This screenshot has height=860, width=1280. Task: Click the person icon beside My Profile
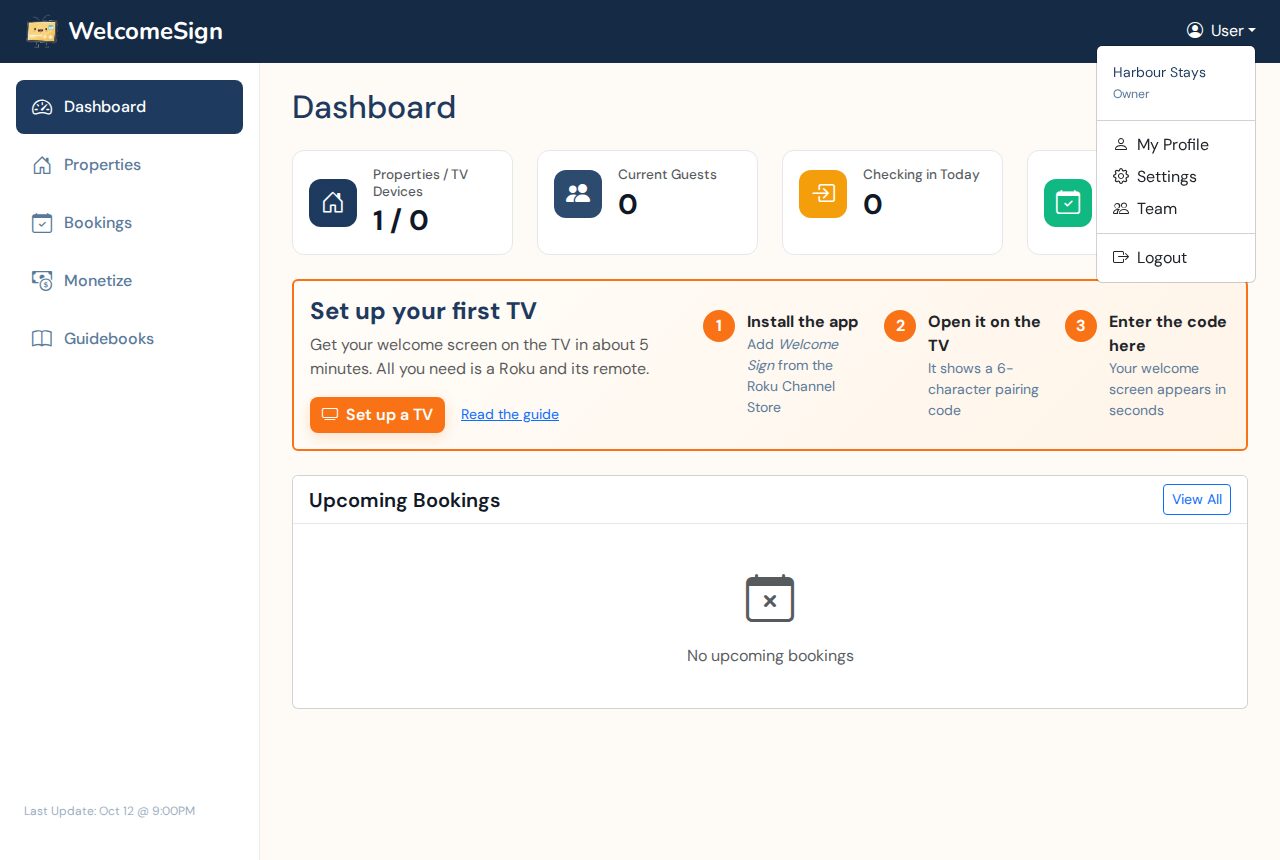click(x=1121, y=145)
